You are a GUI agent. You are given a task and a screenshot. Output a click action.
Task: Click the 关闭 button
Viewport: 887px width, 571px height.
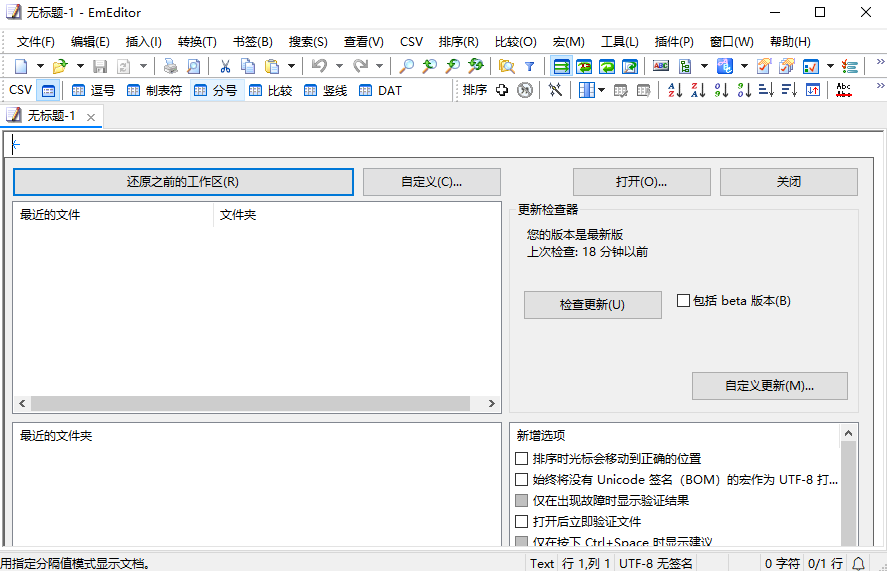(789, 182)
